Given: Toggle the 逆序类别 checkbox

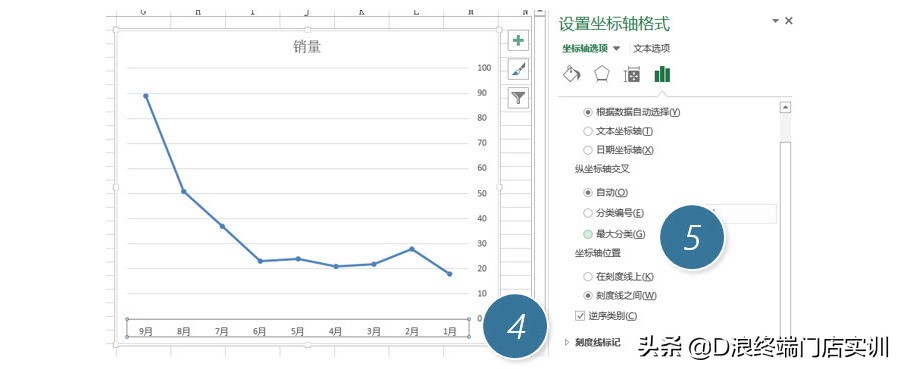Looking at the screenshot, I should click(x=580, y=316).
